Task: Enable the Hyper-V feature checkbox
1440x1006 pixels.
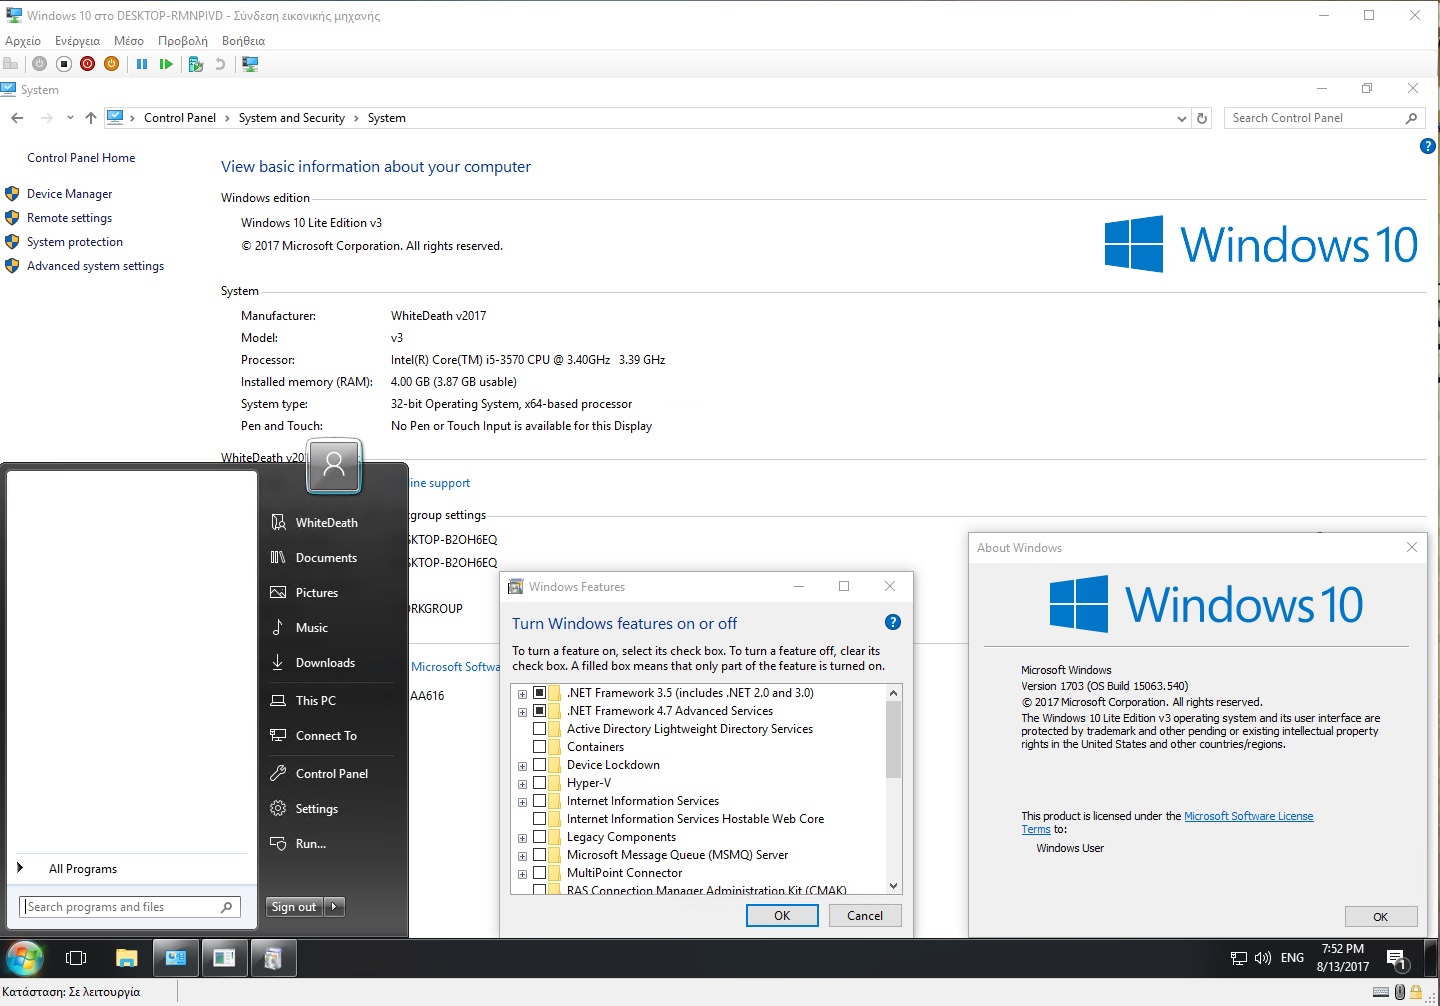Action: point(540,783)
